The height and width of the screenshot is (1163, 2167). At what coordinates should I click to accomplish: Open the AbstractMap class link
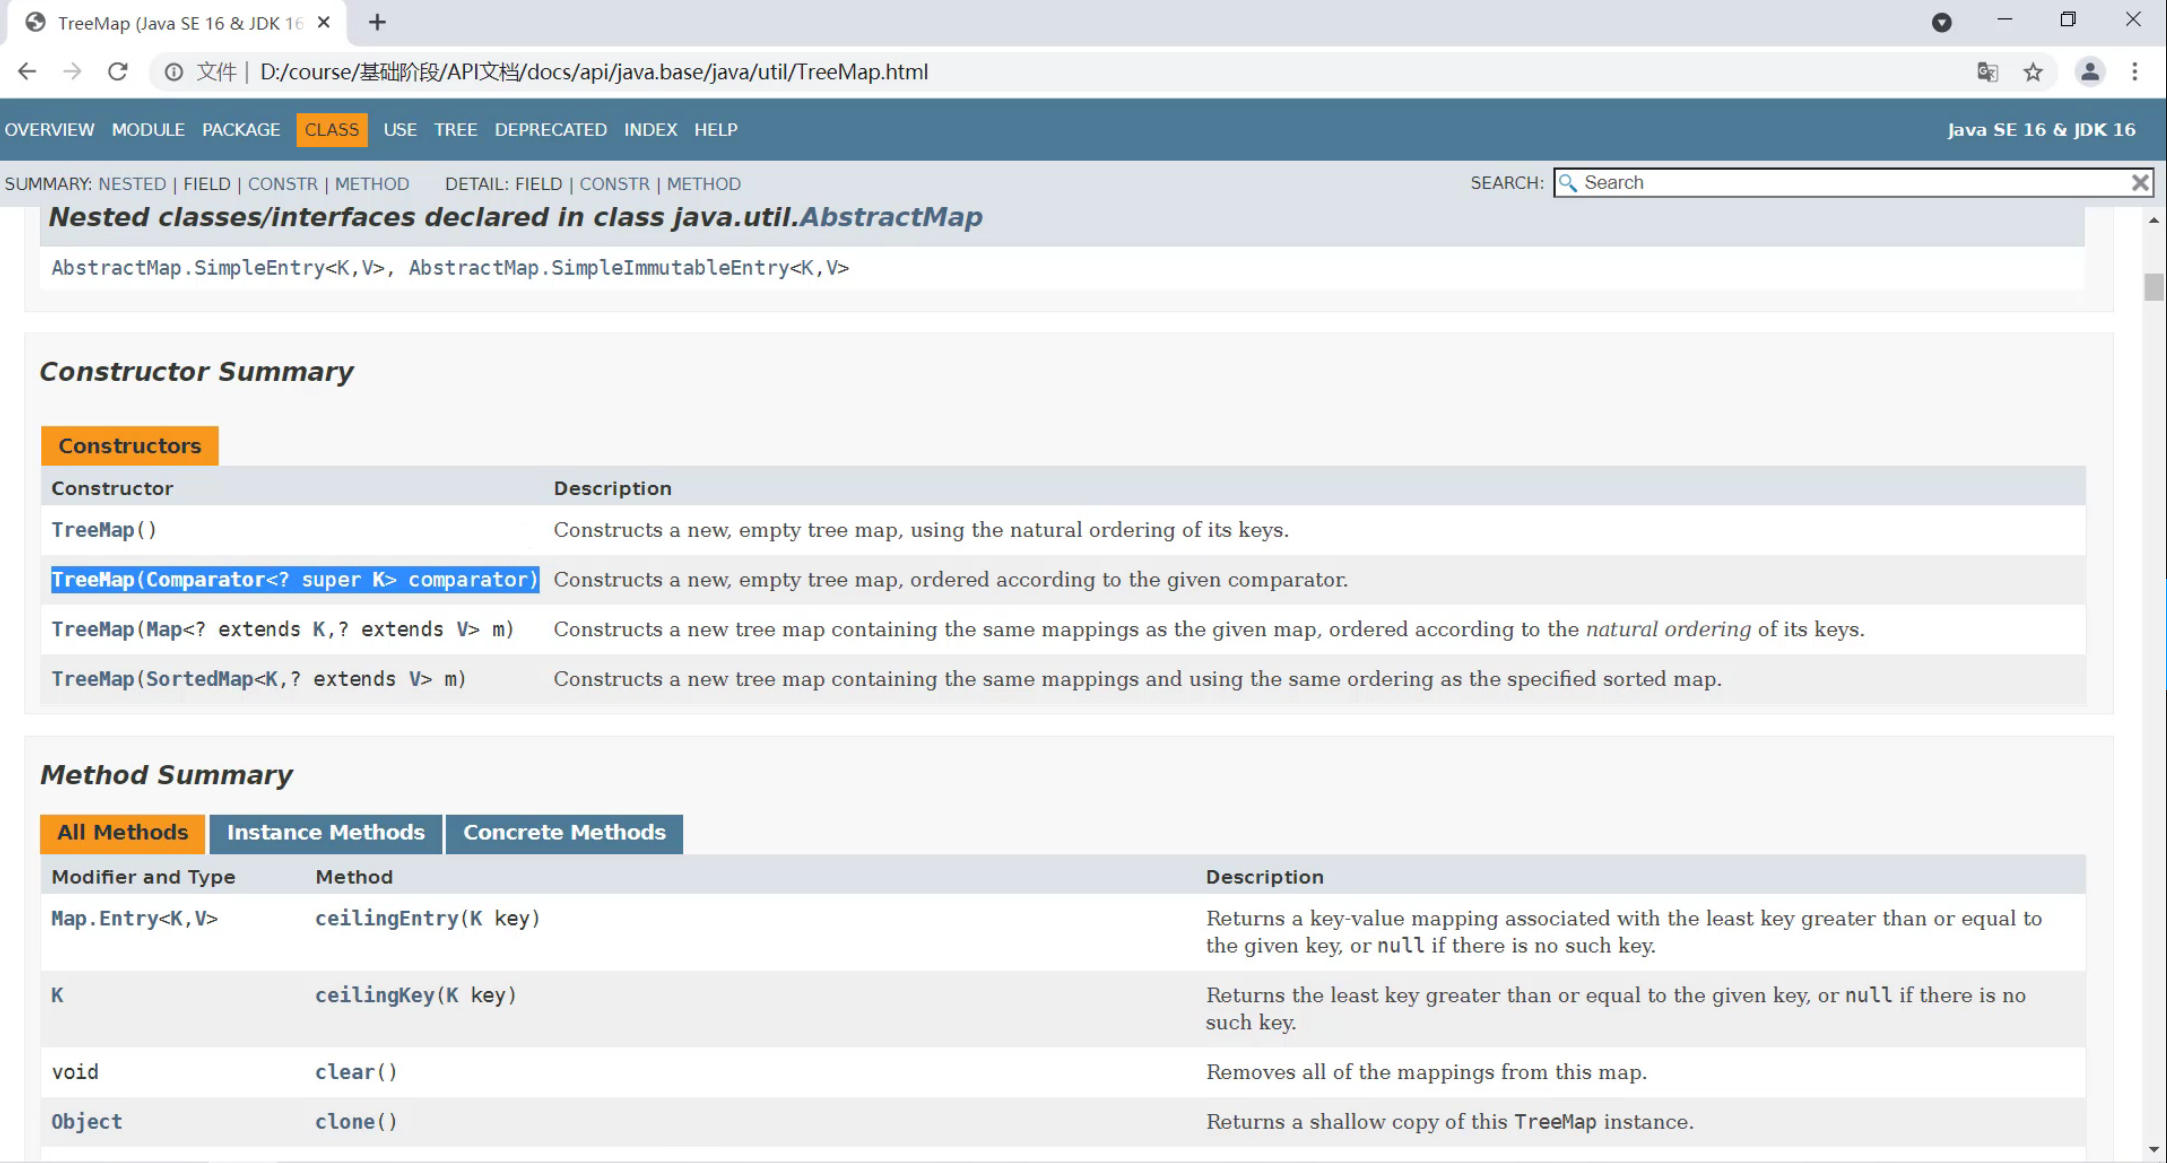(x=891, y=217)
